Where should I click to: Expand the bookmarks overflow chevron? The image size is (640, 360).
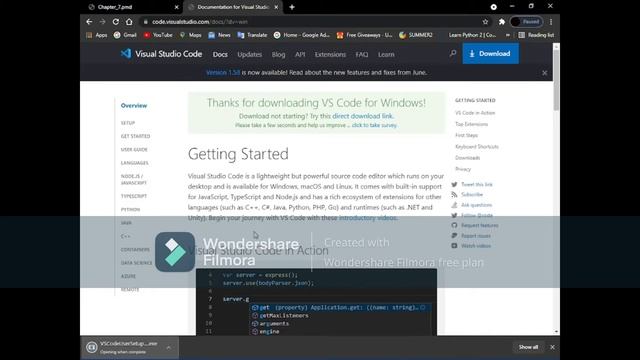point(508,35)
